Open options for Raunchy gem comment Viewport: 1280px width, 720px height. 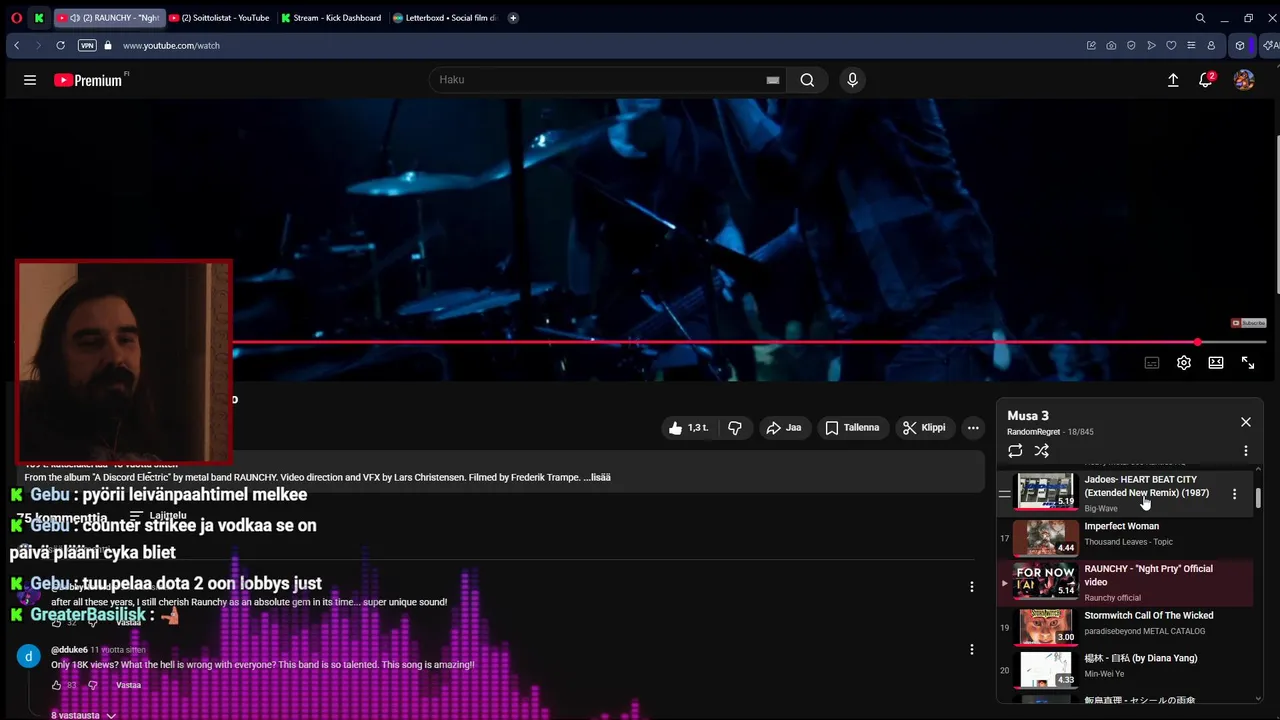pyautogui.click(x=972, y=587)
